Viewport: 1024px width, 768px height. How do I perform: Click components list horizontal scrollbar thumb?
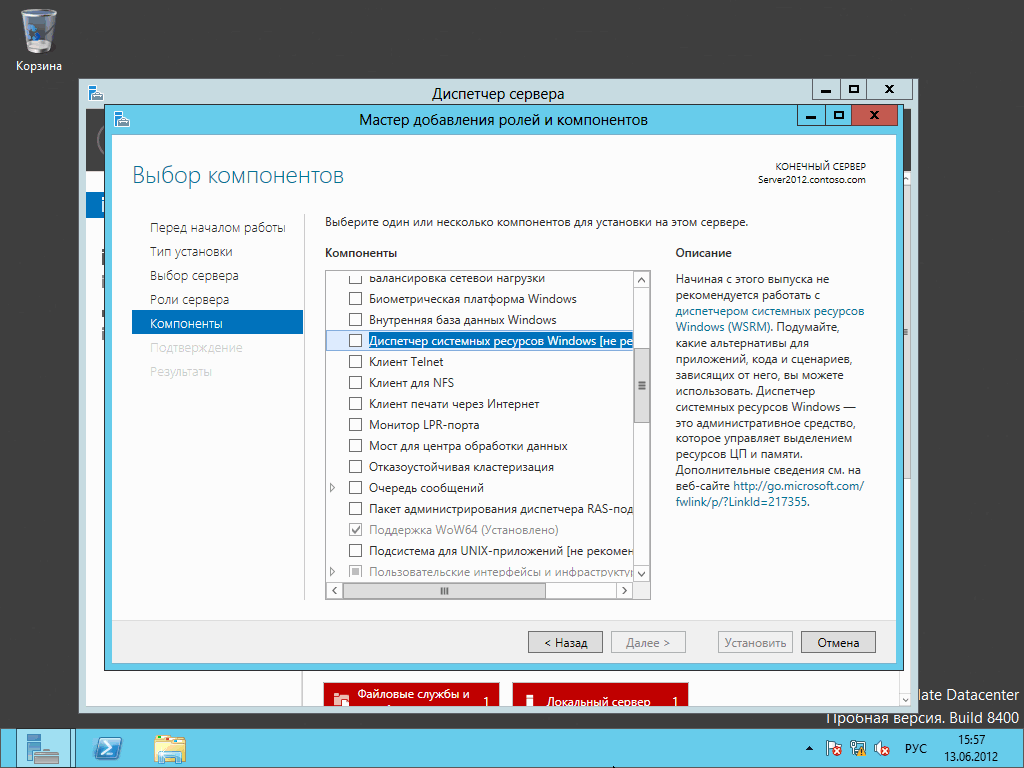[444, 591]
